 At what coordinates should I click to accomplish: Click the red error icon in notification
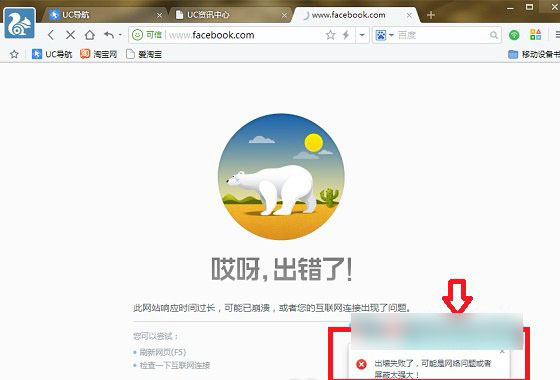click(361, 364)
